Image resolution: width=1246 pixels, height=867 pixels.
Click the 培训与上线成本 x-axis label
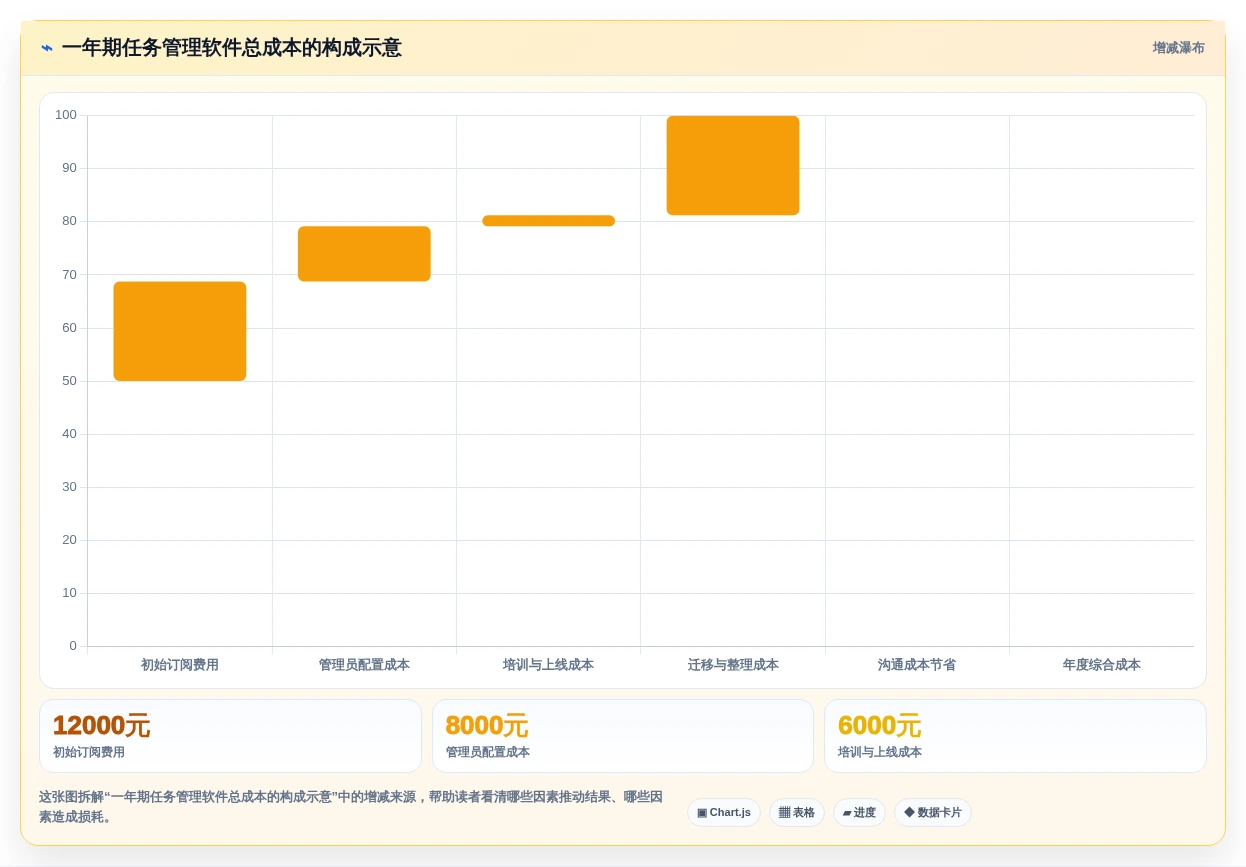click(549, 665)
